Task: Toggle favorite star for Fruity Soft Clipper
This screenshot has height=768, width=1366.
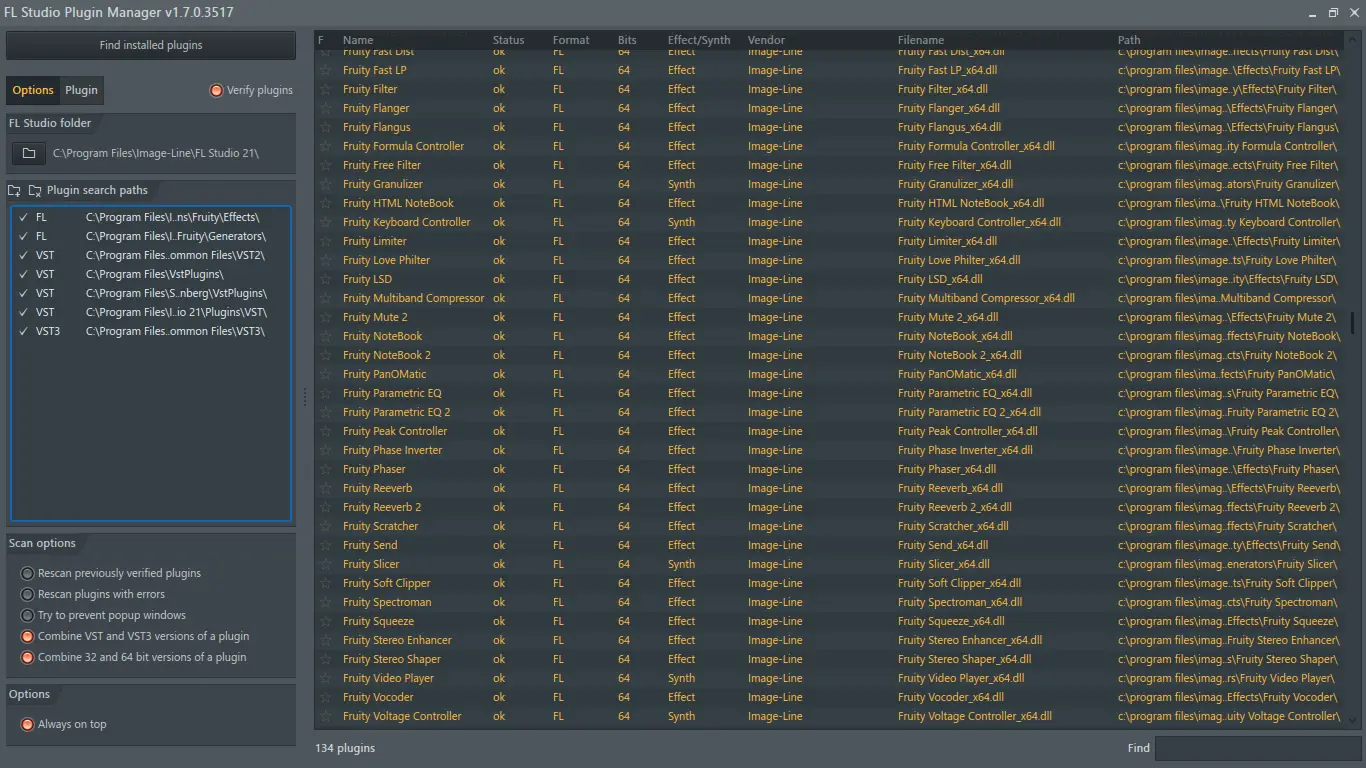Action: [x=325, y=583]
